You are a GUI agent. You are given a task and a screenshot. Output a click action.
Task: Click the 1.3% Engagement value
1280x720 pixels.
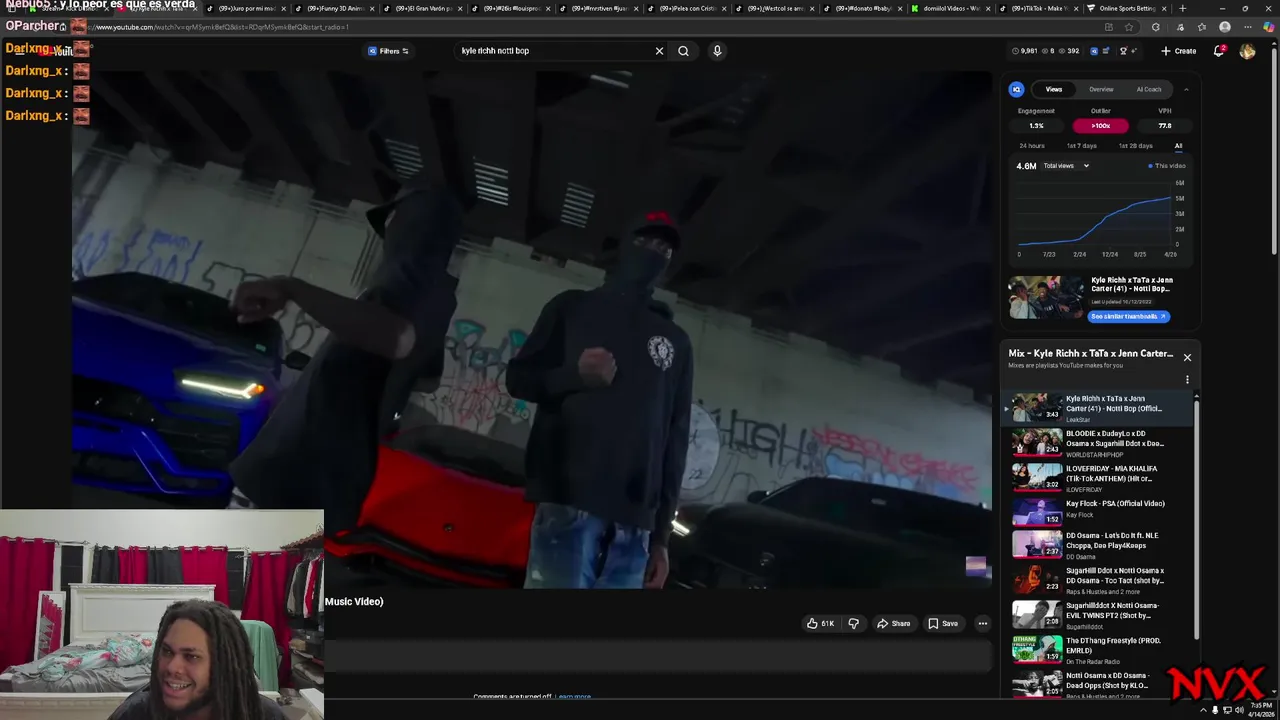tap(1036, 126)
